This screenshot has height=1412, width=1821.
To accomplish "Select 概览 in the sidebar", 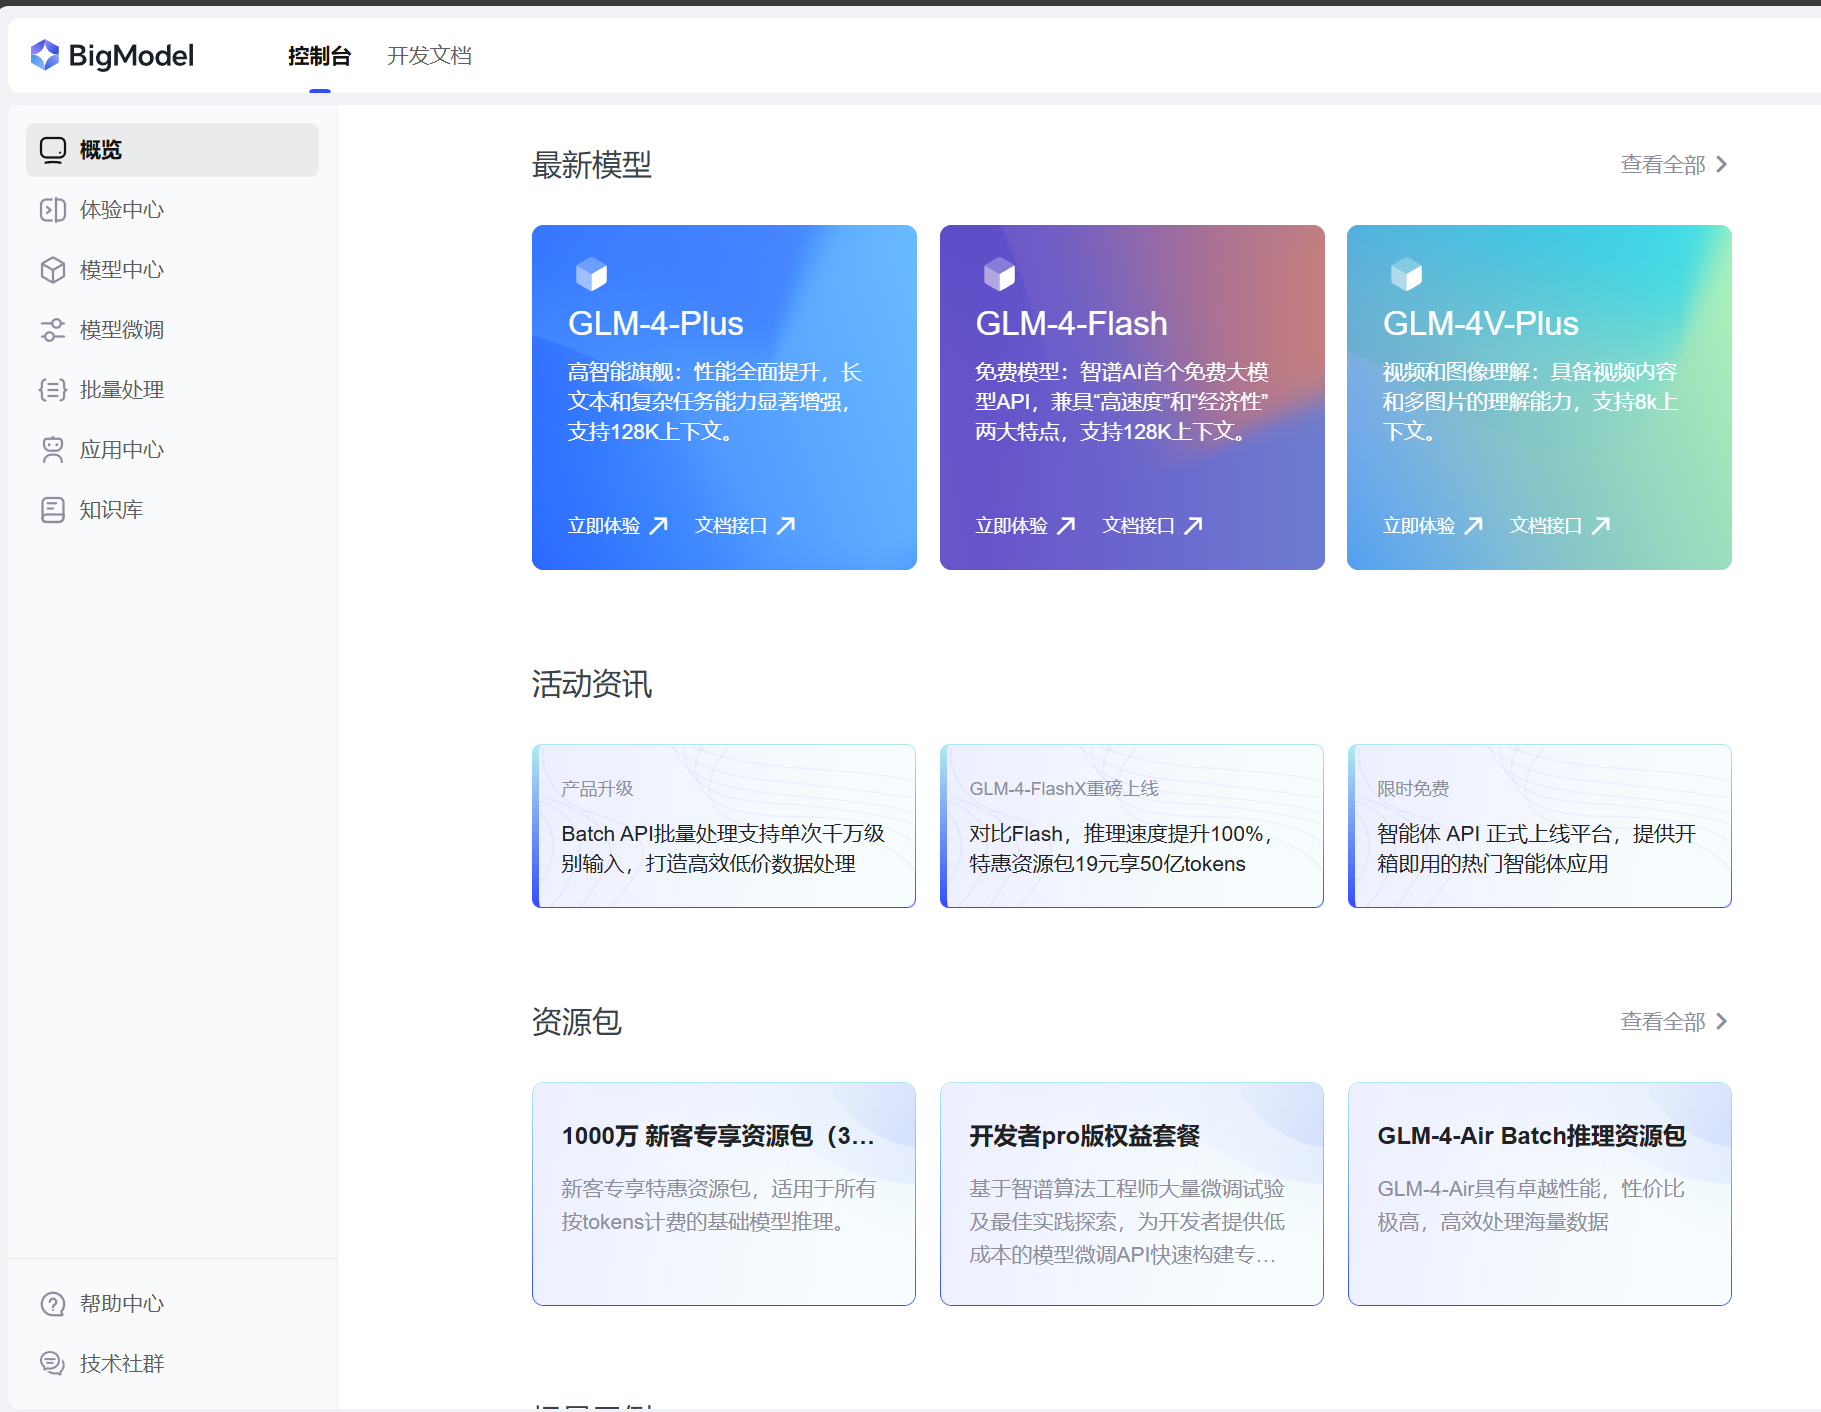I will tap(172, 150).
